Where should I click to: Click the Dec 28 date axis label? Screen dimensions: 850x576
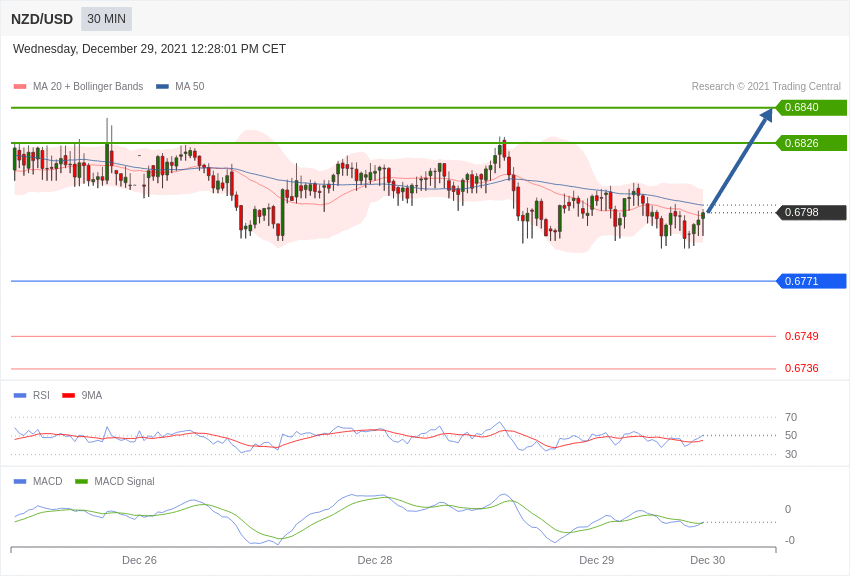[x=375, y=560]
